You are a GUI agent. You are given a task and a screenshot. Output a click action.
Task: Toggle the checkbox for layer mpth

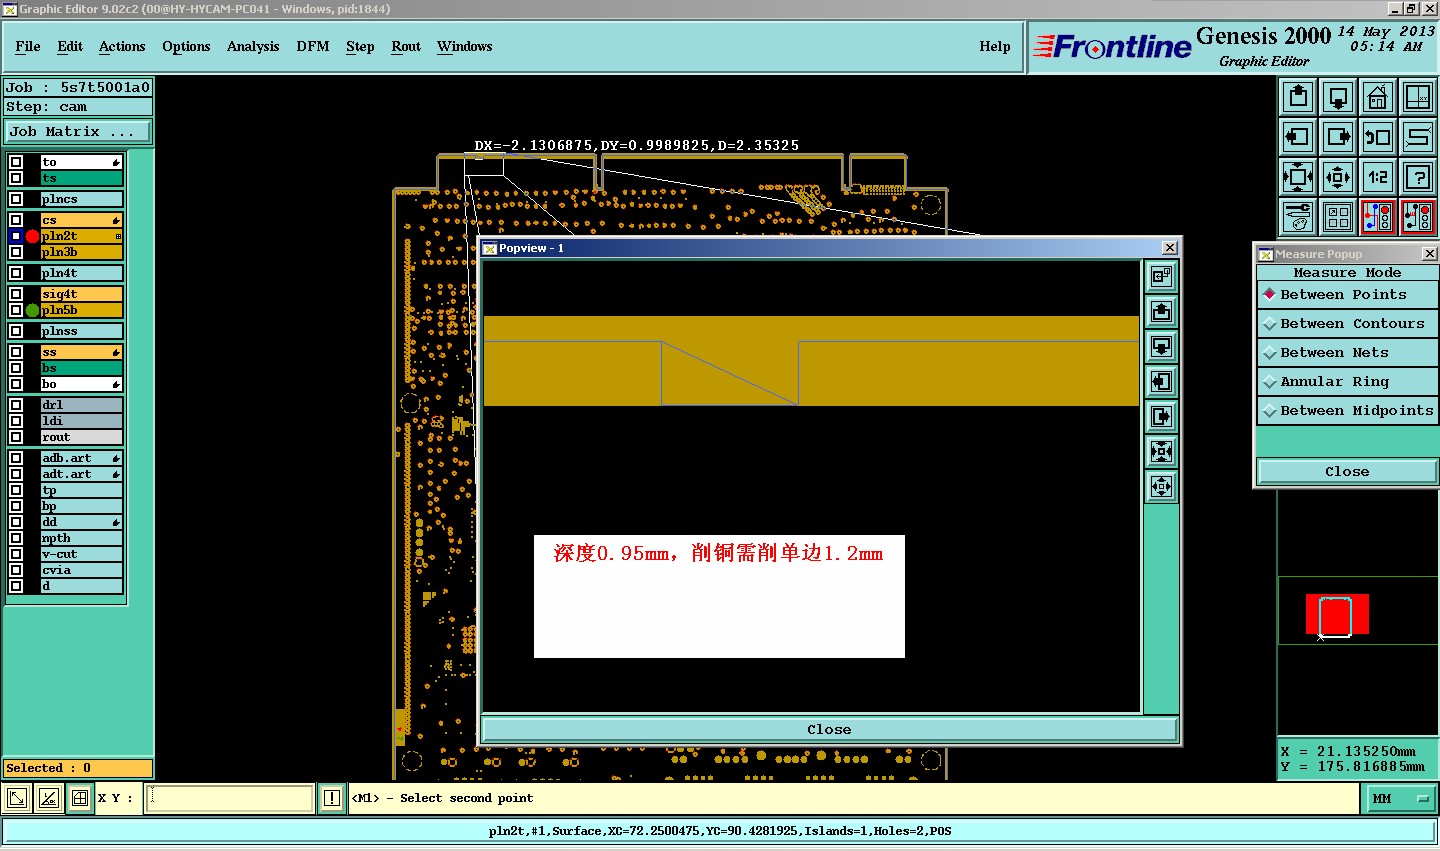tap(16, 538)
